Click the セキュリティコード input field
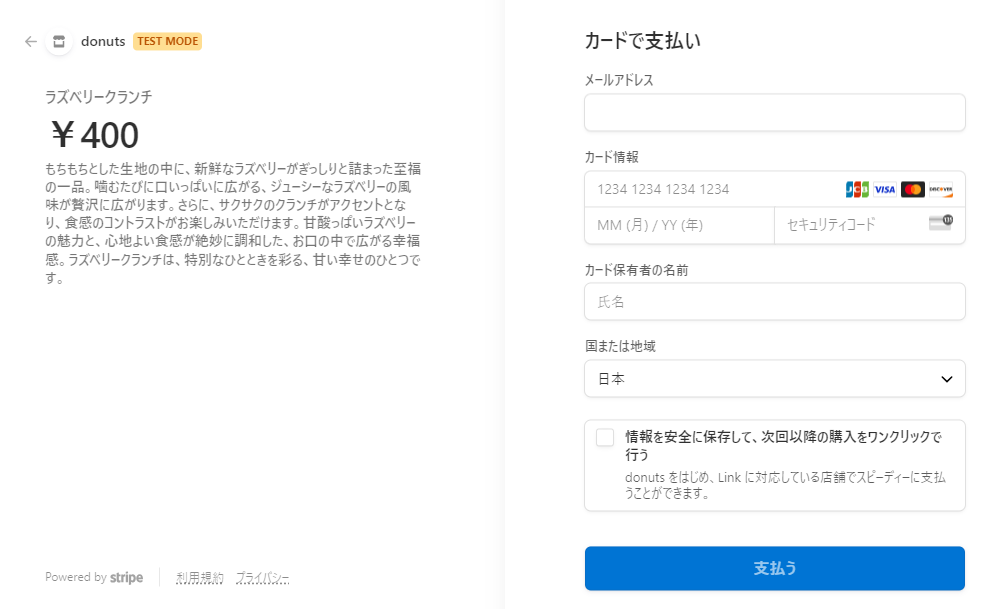Viewport: 987px width, 609px height. [850, 225]
